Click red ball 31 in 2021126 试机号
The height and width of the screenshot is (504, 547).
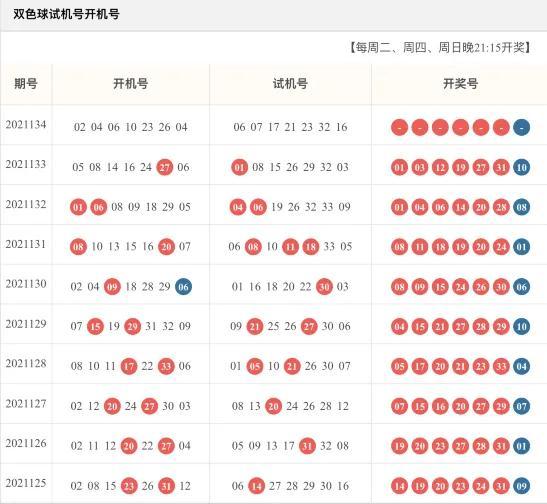click(x=307, y=446)
